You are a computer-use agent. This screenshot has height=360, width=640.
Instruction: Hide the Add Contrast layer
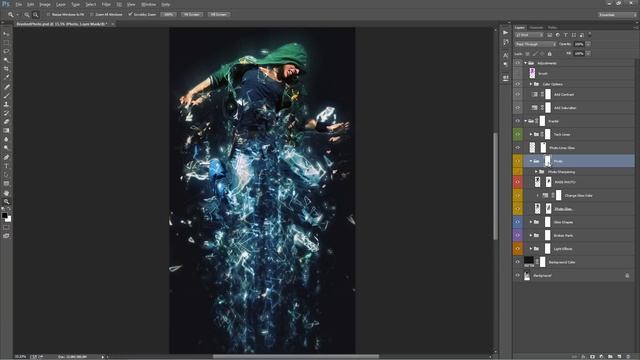(518, 94)
